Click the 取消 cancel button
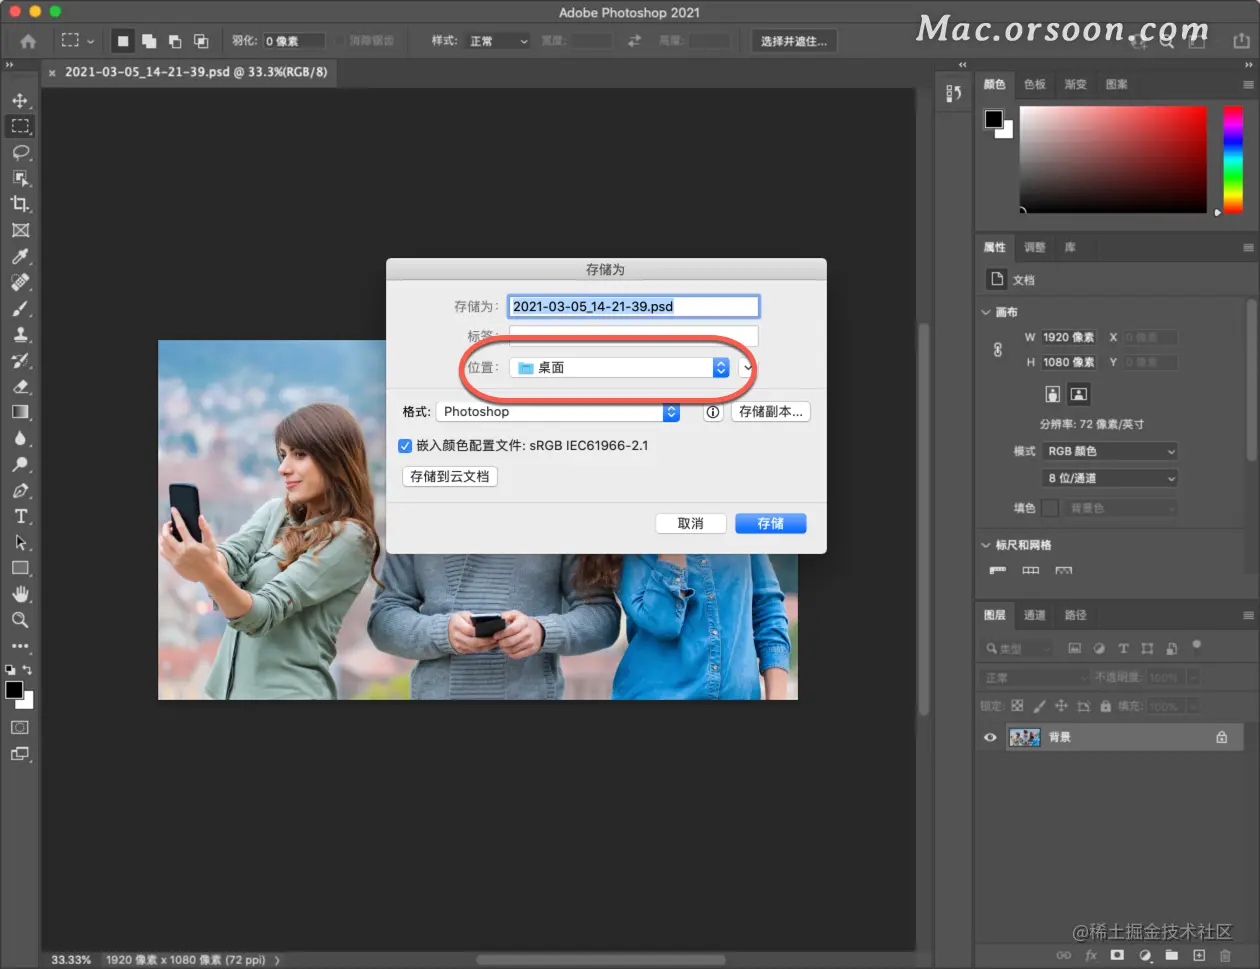Viewport: 1260px width, 969px height. coord(690,524)
